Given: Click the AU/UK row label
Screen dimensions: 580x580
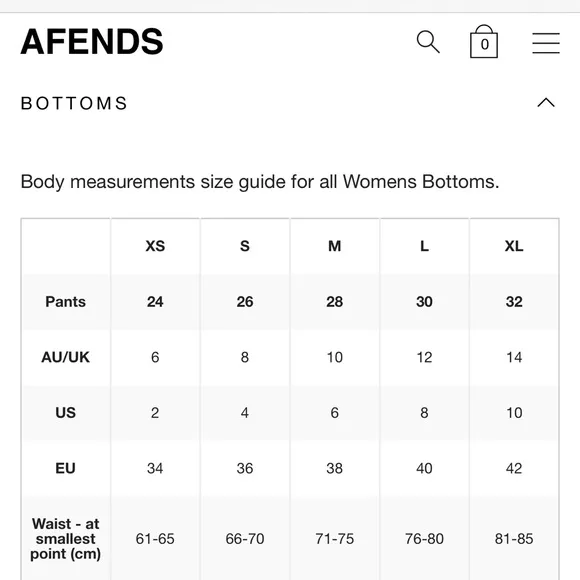Looking at the screenshot, I should pos(65,357).
